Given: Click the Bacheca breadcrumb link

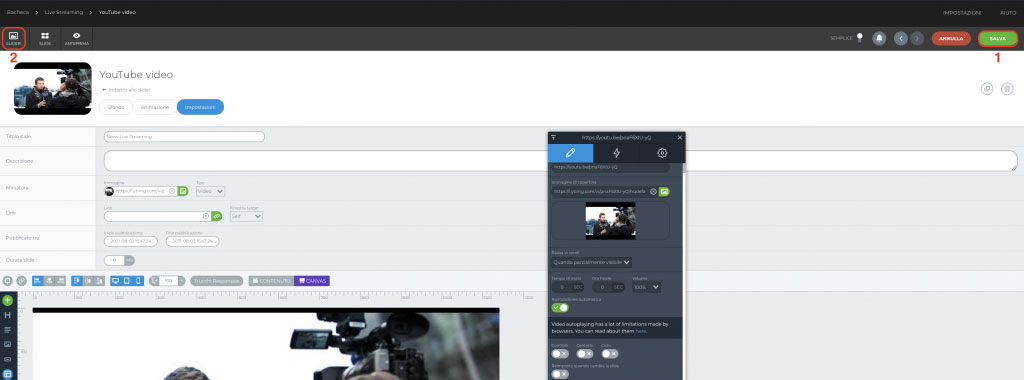Looking at the screenshot, I should 18,12.
